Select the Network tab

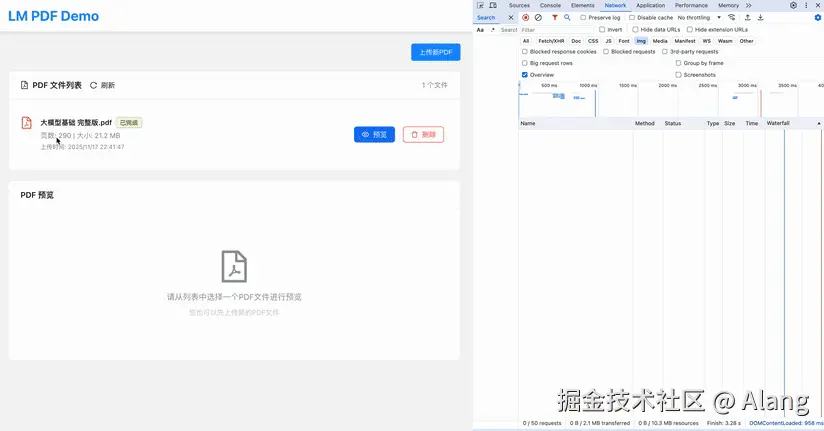(x=615, y=5)
